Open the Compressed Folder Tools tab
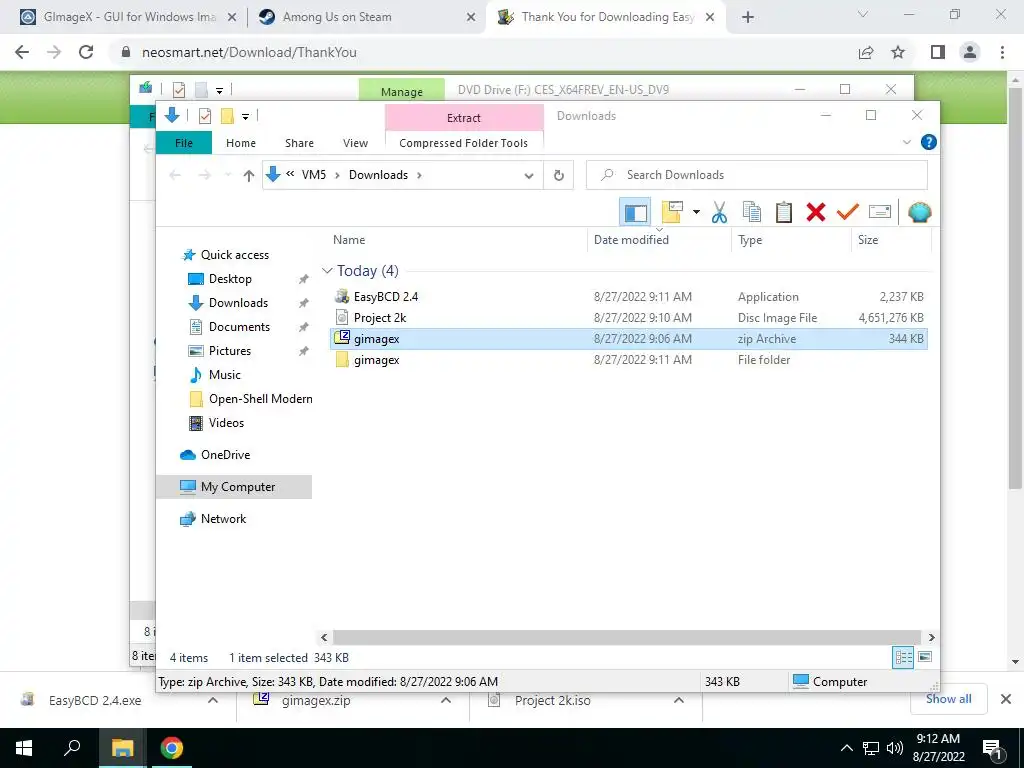1024x768 pixels. tap(464, 143)
